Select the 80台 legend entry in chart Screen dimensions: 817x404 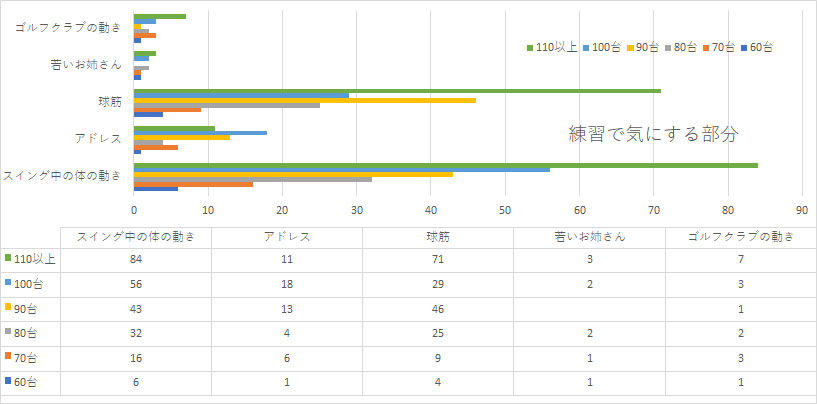click(679, 47)
